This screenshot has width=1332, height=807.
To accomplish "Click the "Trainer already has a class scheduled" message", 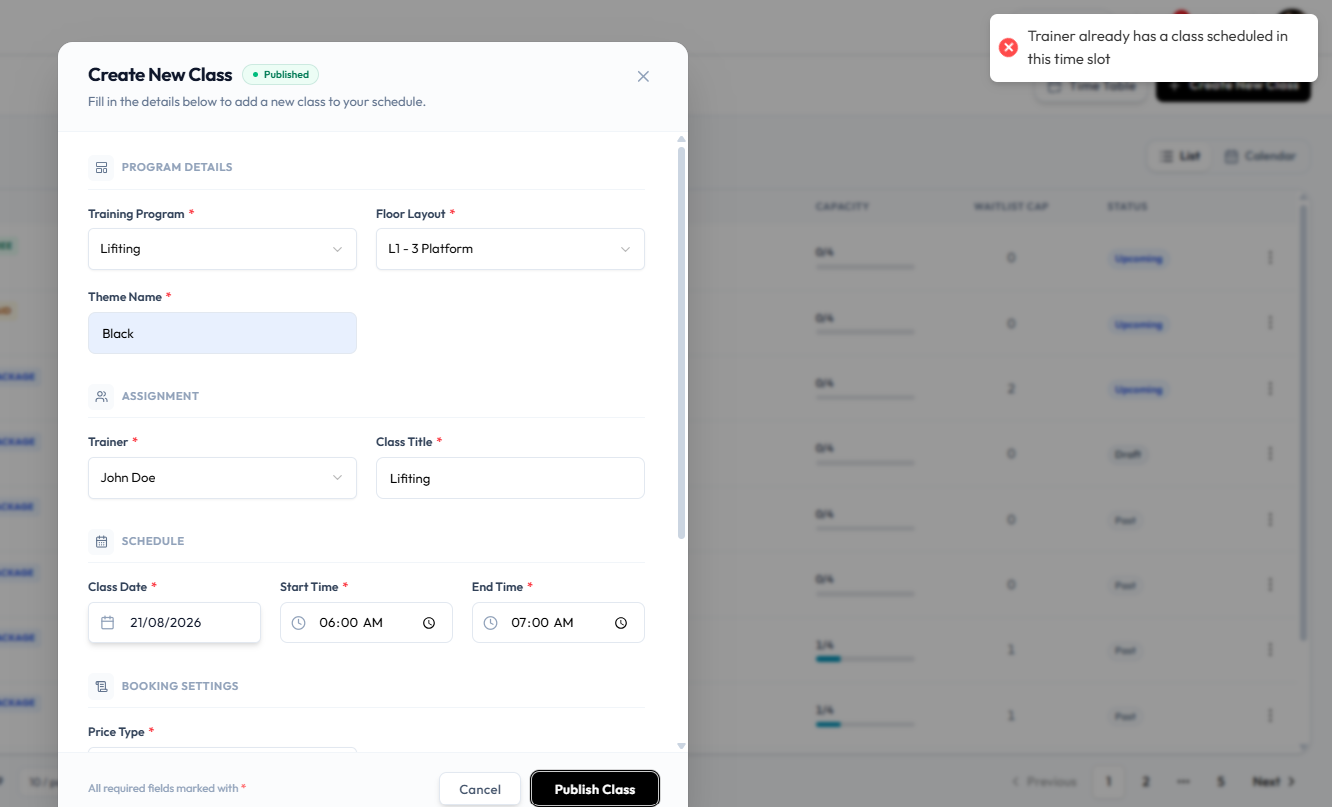I will [x=1158, y=48].
